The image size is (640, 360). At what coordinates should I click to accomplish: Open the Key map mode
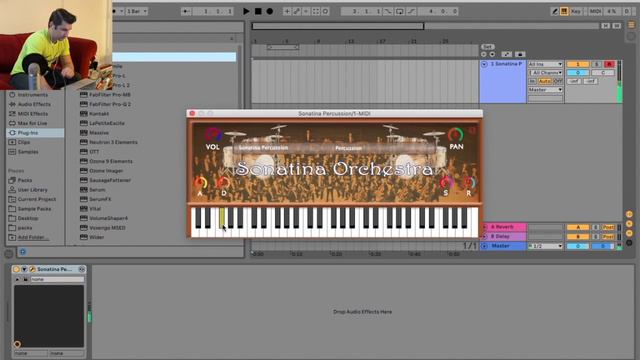[x=576, y=11]
